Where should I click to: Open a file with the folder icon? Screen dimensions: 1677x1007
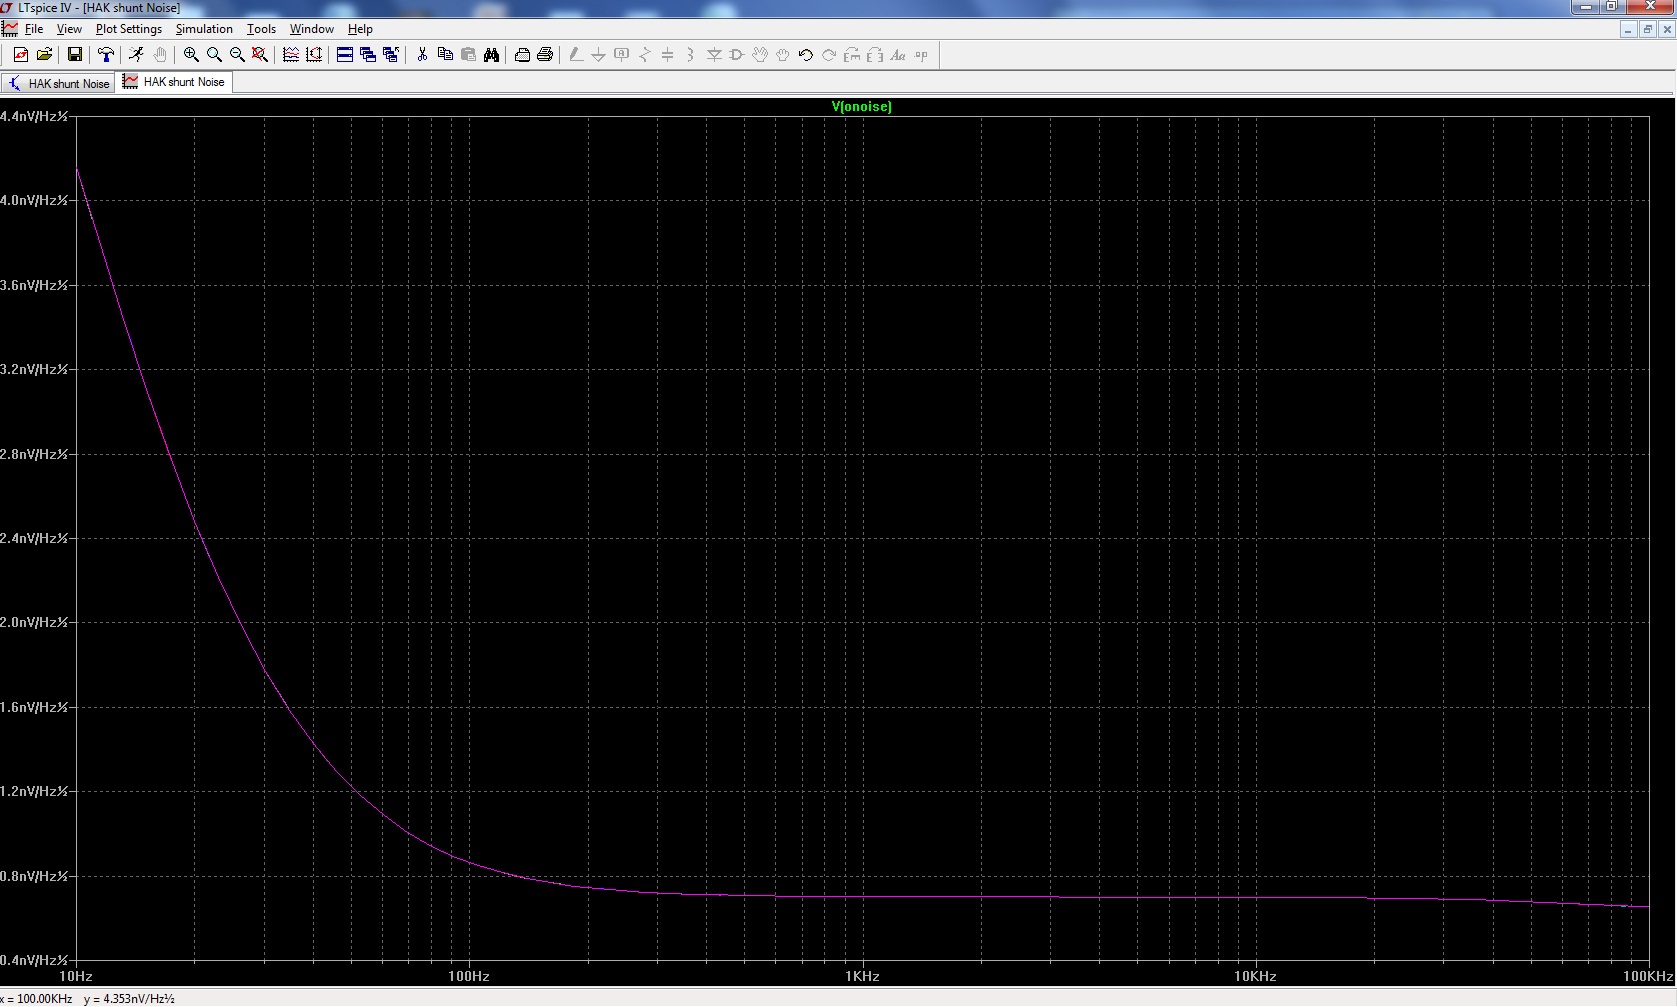click(44, 55)
